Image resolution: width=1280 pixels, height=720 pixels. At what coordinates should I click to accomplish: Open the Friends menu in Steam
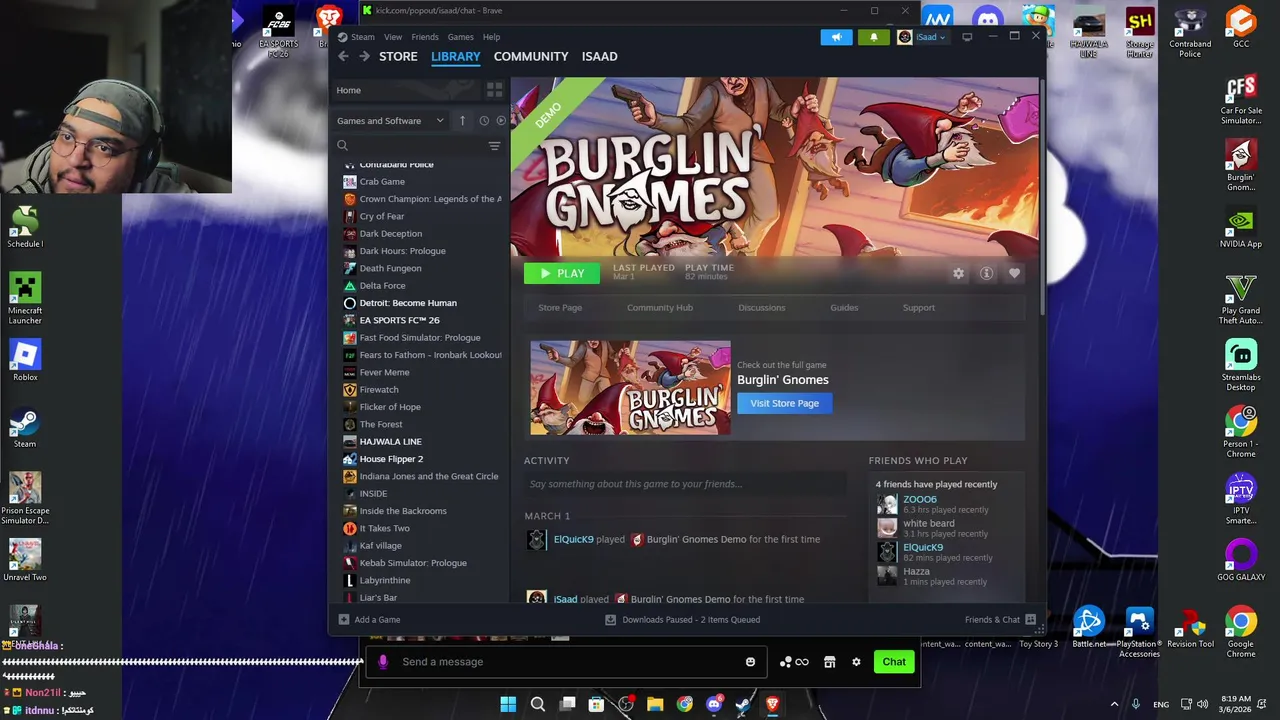pos(425,37)
